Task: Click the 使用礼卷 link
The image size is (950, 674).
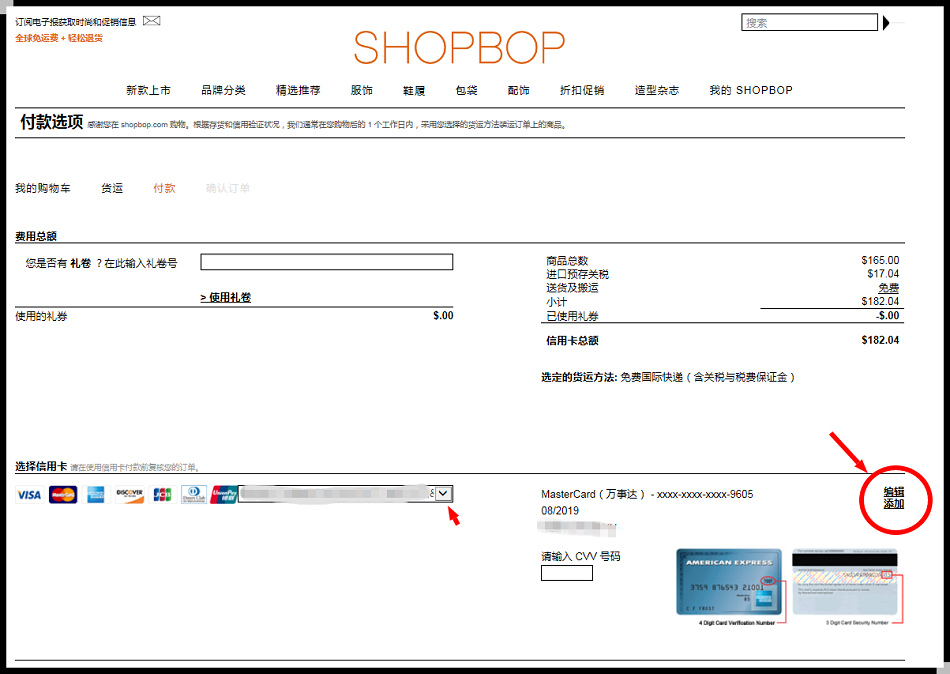Action: pos(225,298)
